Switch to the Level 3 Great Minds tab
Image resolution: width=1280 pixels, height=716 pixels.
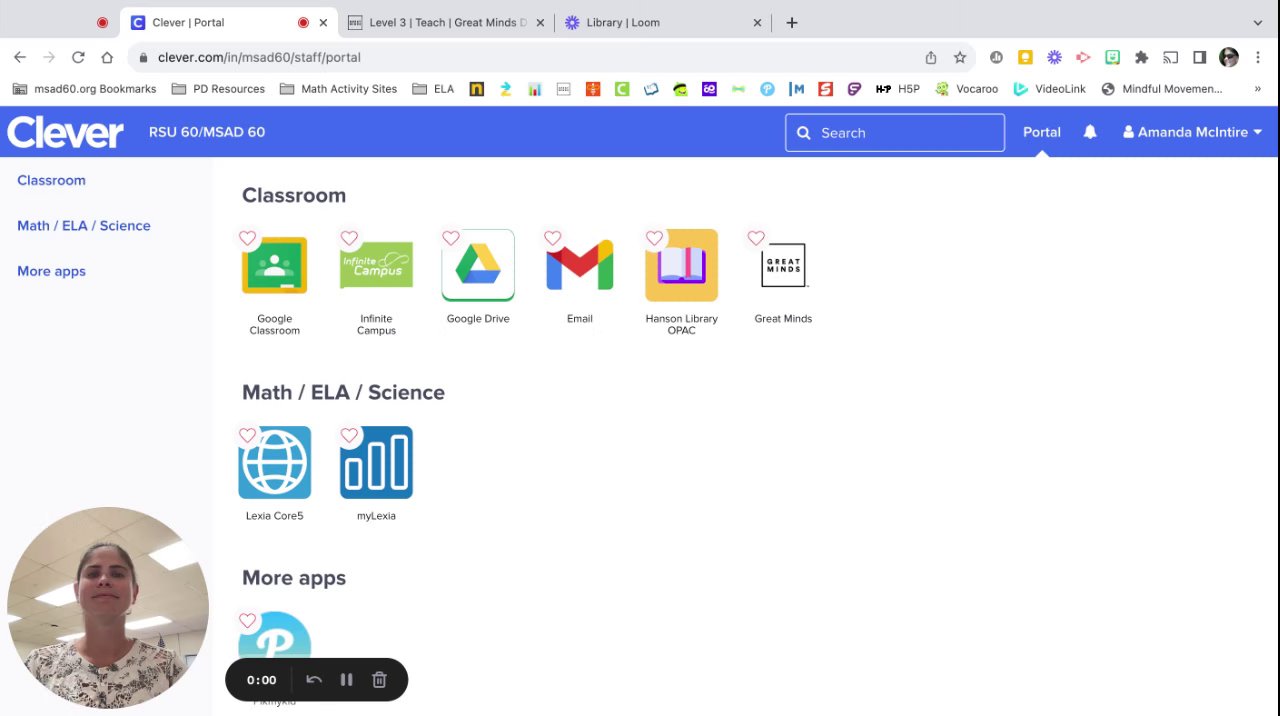(x=447, y=22)
